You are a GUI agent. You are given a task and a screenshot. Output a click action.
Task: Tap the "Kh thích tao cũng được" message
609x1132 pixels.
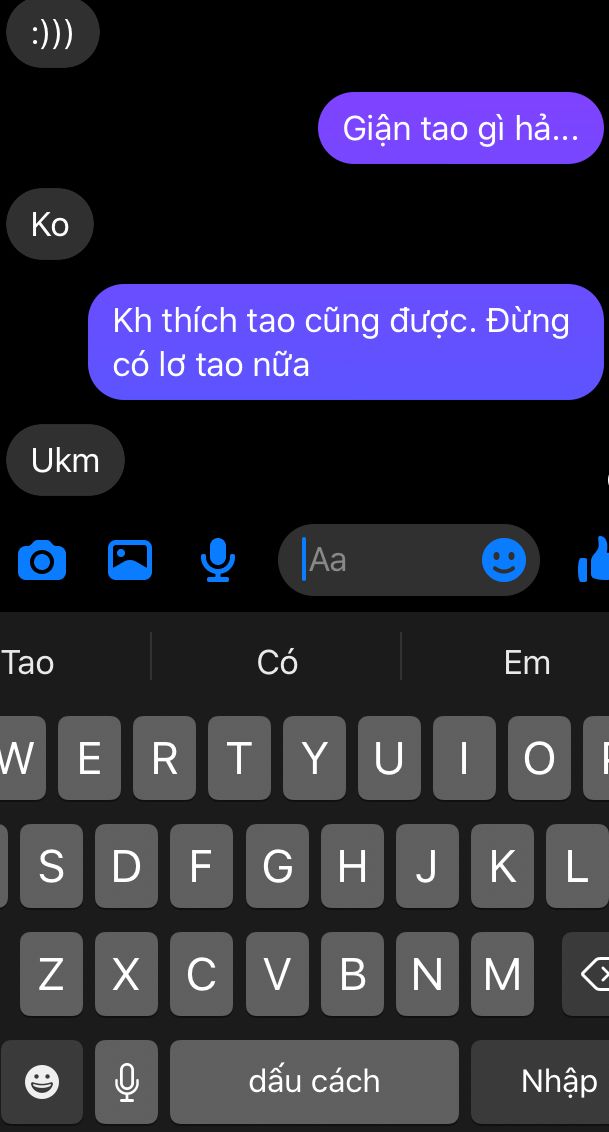pos(346,341)
